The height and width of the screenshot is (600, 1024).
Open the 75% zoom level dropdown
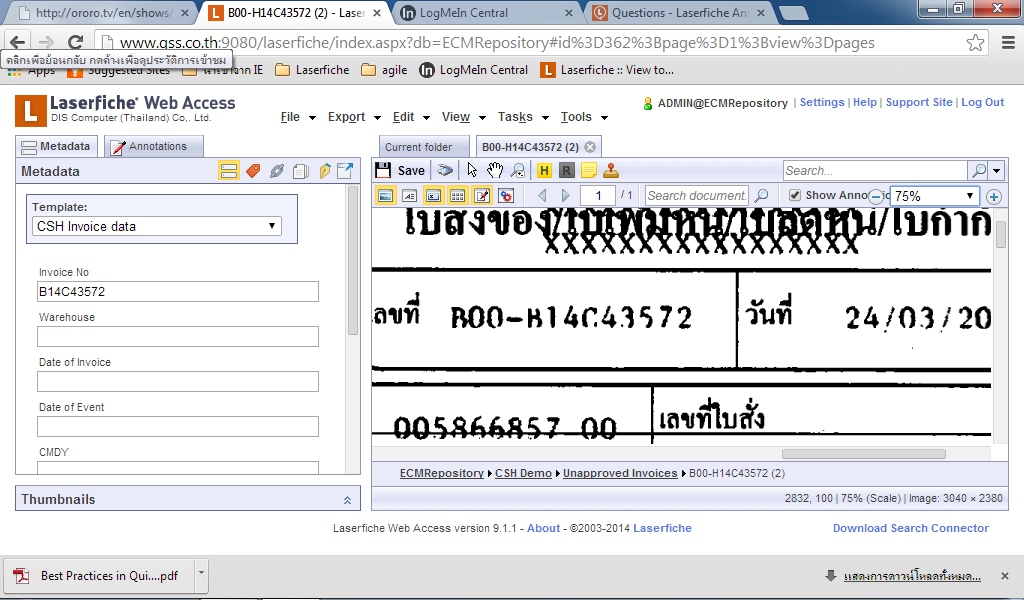[934, 196]
